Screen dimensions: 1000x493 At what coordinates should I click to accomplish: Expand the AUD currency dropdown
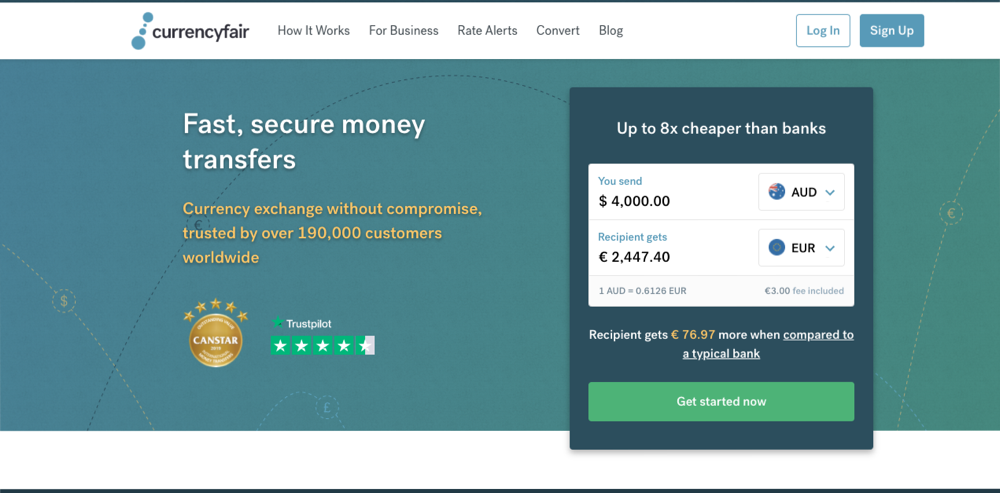pyautogui.click(x=829, y=192)
